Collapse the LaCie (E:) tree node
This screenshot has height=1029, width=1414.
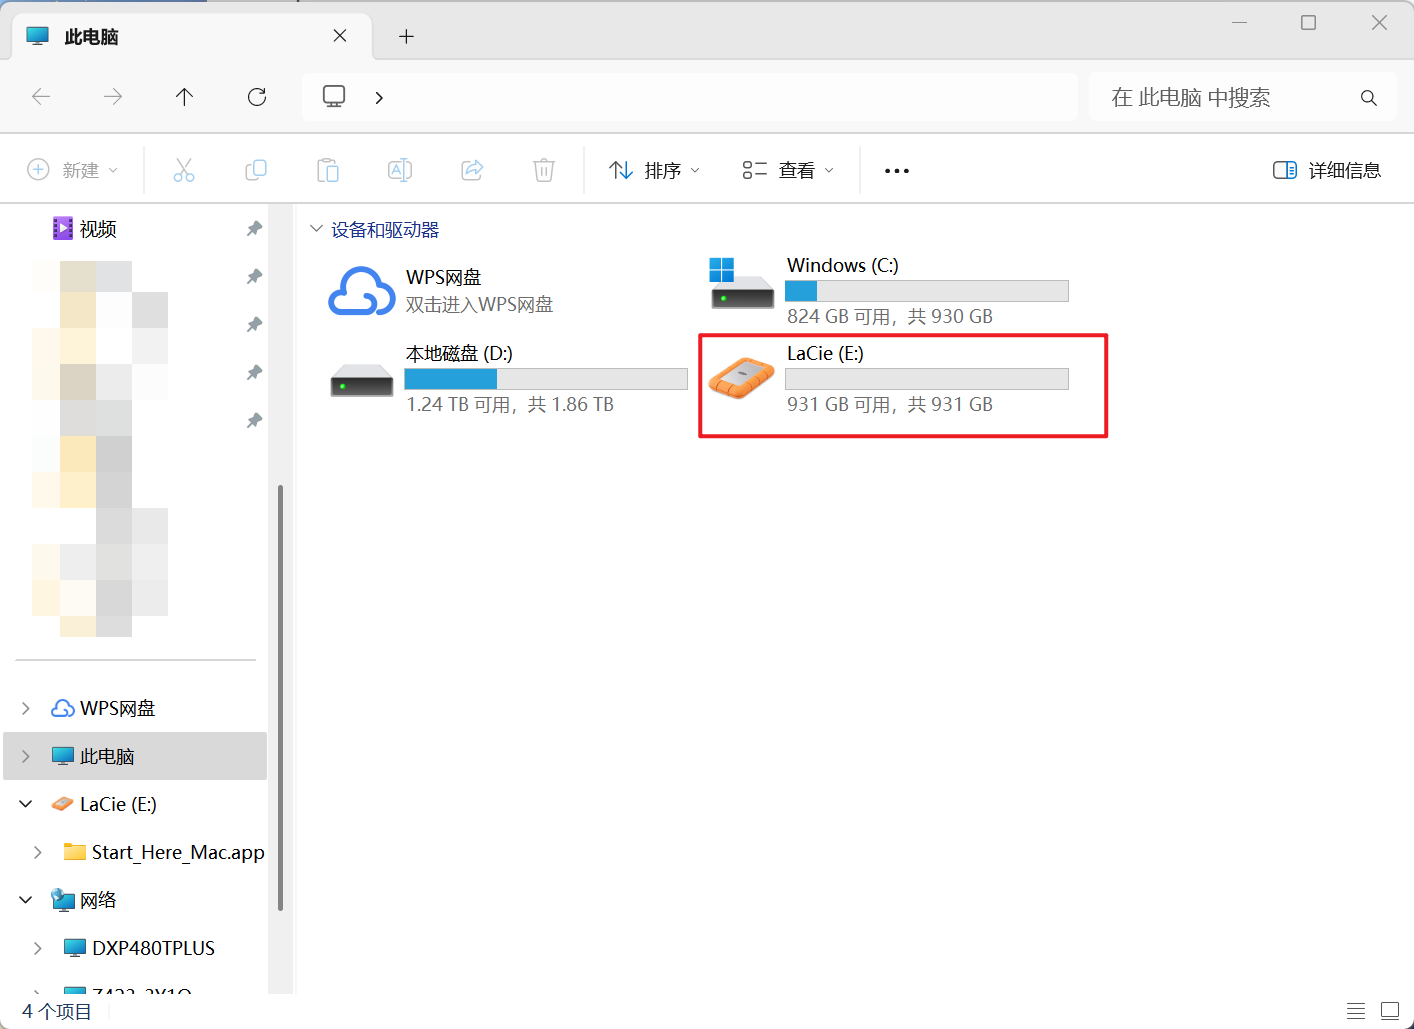pyautogui.click(x=26, y=804)
